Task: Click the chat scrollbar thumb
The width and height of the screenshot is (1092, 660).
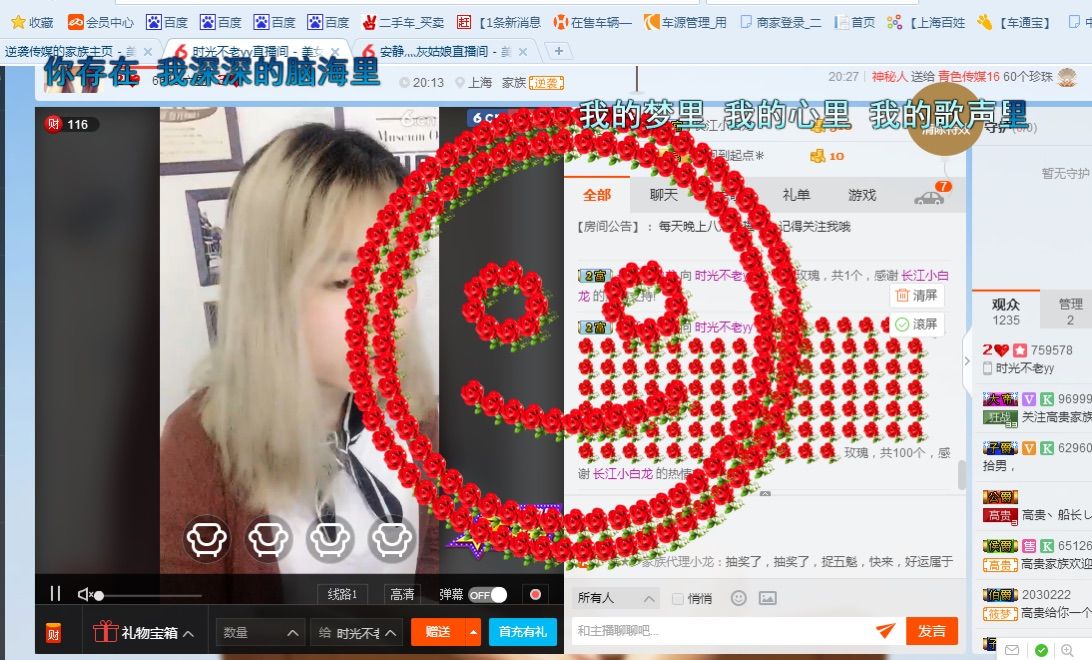Action: click(x=962, y=475)
